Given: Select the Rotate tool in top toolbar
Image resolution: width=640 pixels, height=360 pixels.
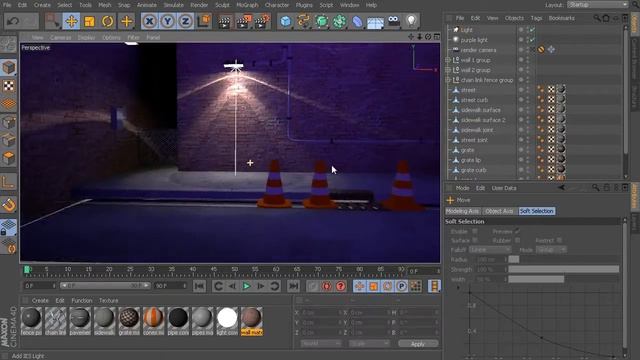Looking at the screenshot, I should click(x=107, y=21).
